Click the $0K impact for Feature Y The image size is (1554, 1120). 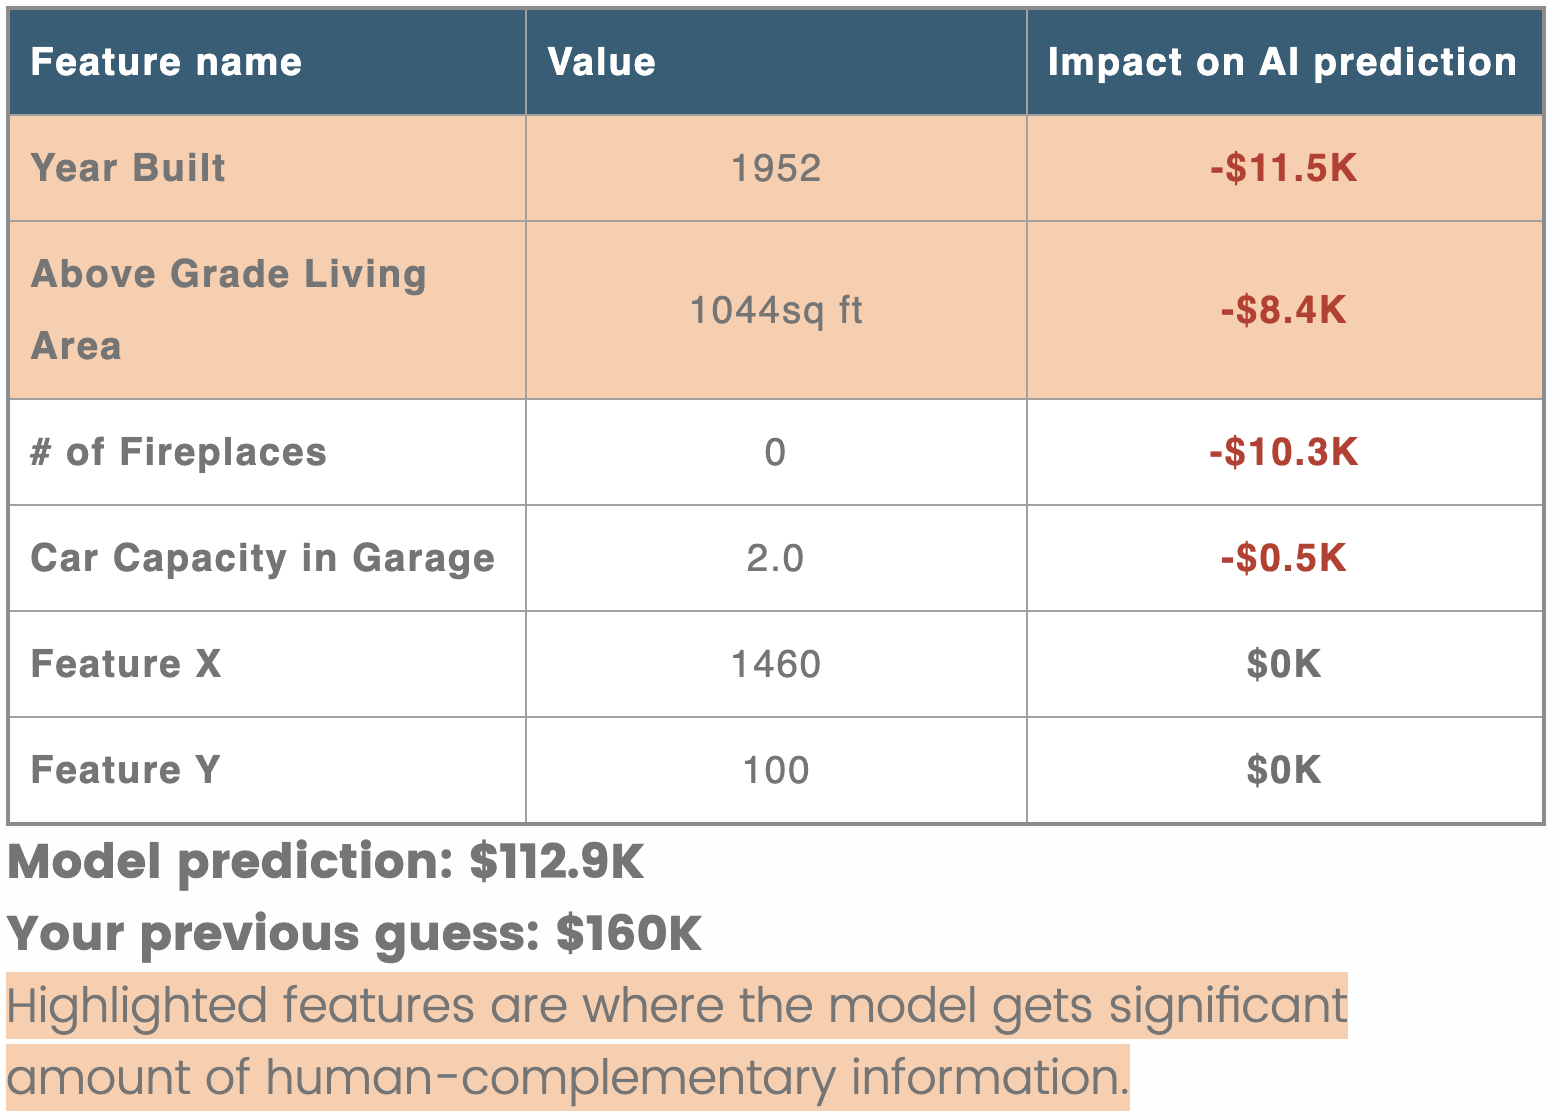point(1284,770)
